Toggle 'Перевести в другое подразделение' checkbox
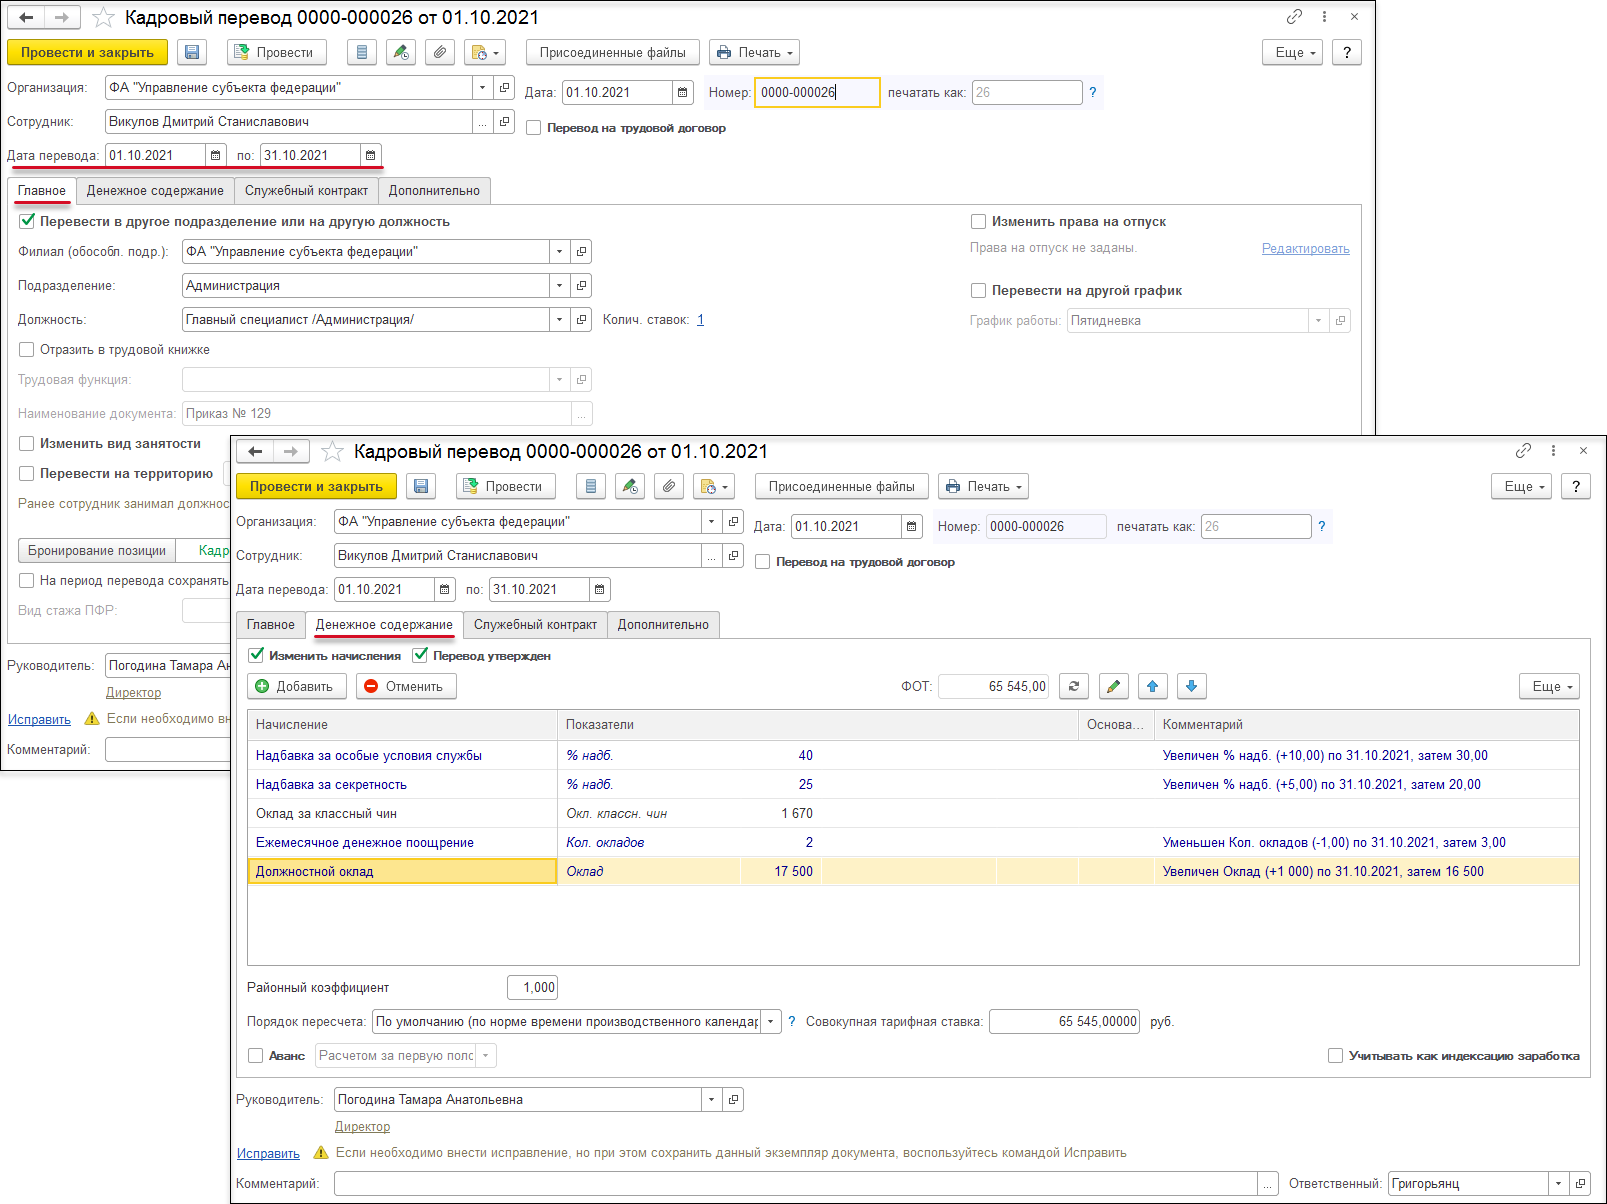Viewport: 1607px width, 1204px height. click(x=27, y=221)
